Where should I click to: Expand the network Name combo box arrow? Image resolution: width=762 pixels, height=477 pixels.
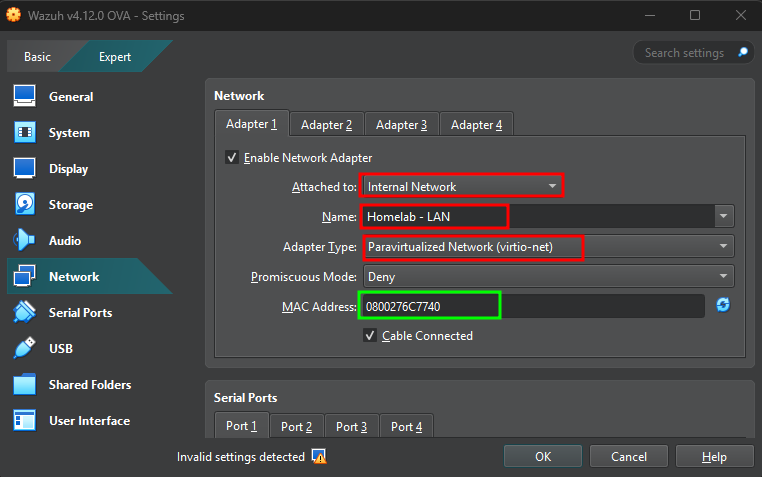point(724,216)
